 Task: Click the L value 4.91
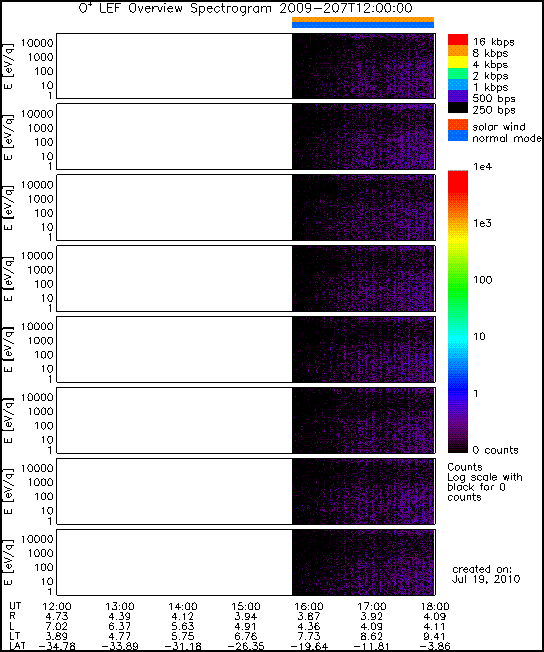tap(246, 626)
